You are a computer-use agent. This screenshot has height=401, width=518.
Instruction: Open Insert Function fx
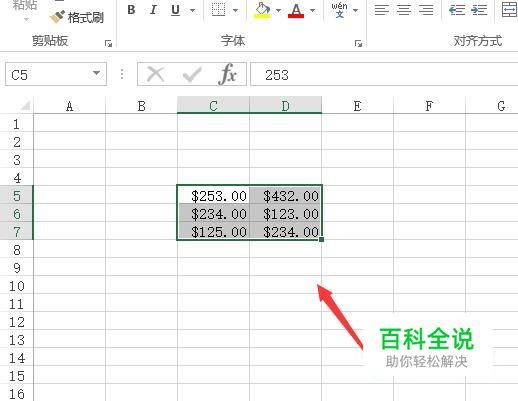point(228,74)
